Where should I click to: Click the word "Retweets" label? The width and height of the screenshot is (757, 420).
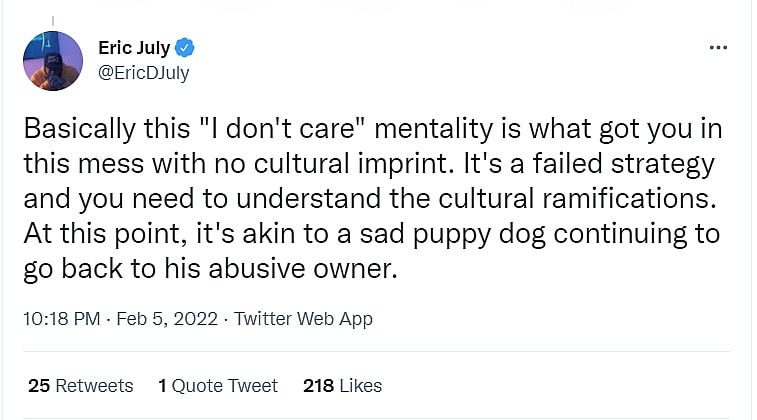(94, 385)
